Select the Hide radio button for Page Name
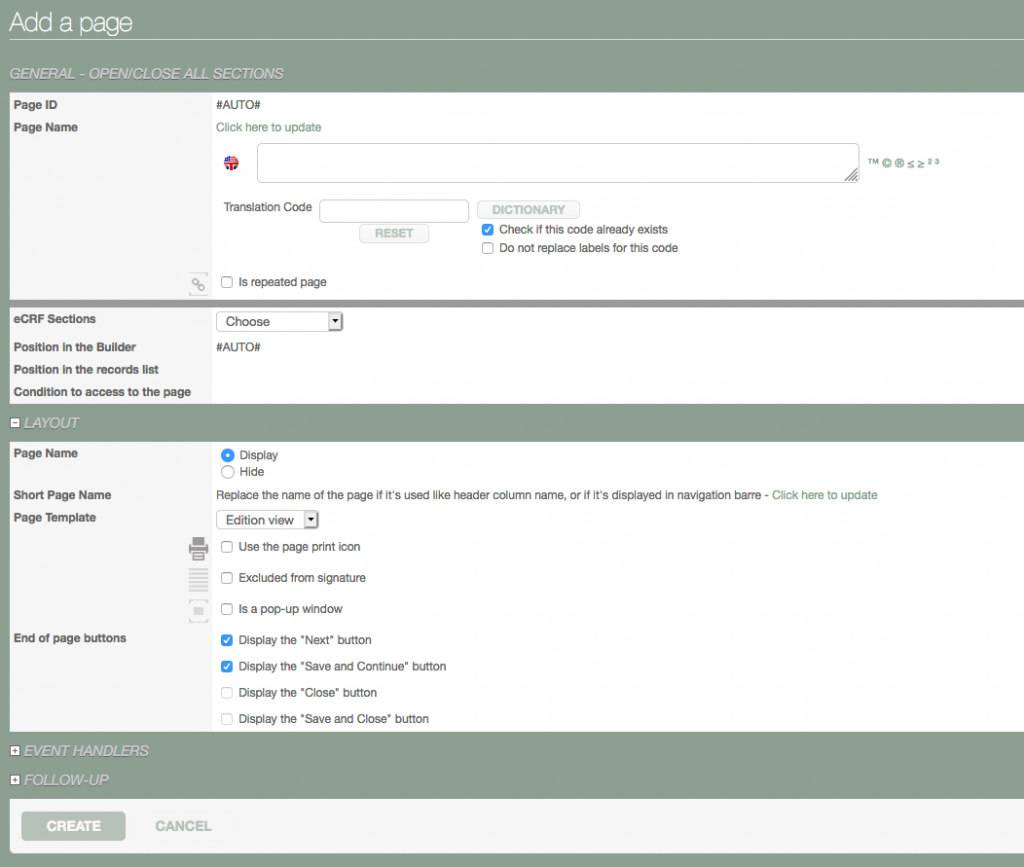This screenshot has width=1024, height=867. 227,472
